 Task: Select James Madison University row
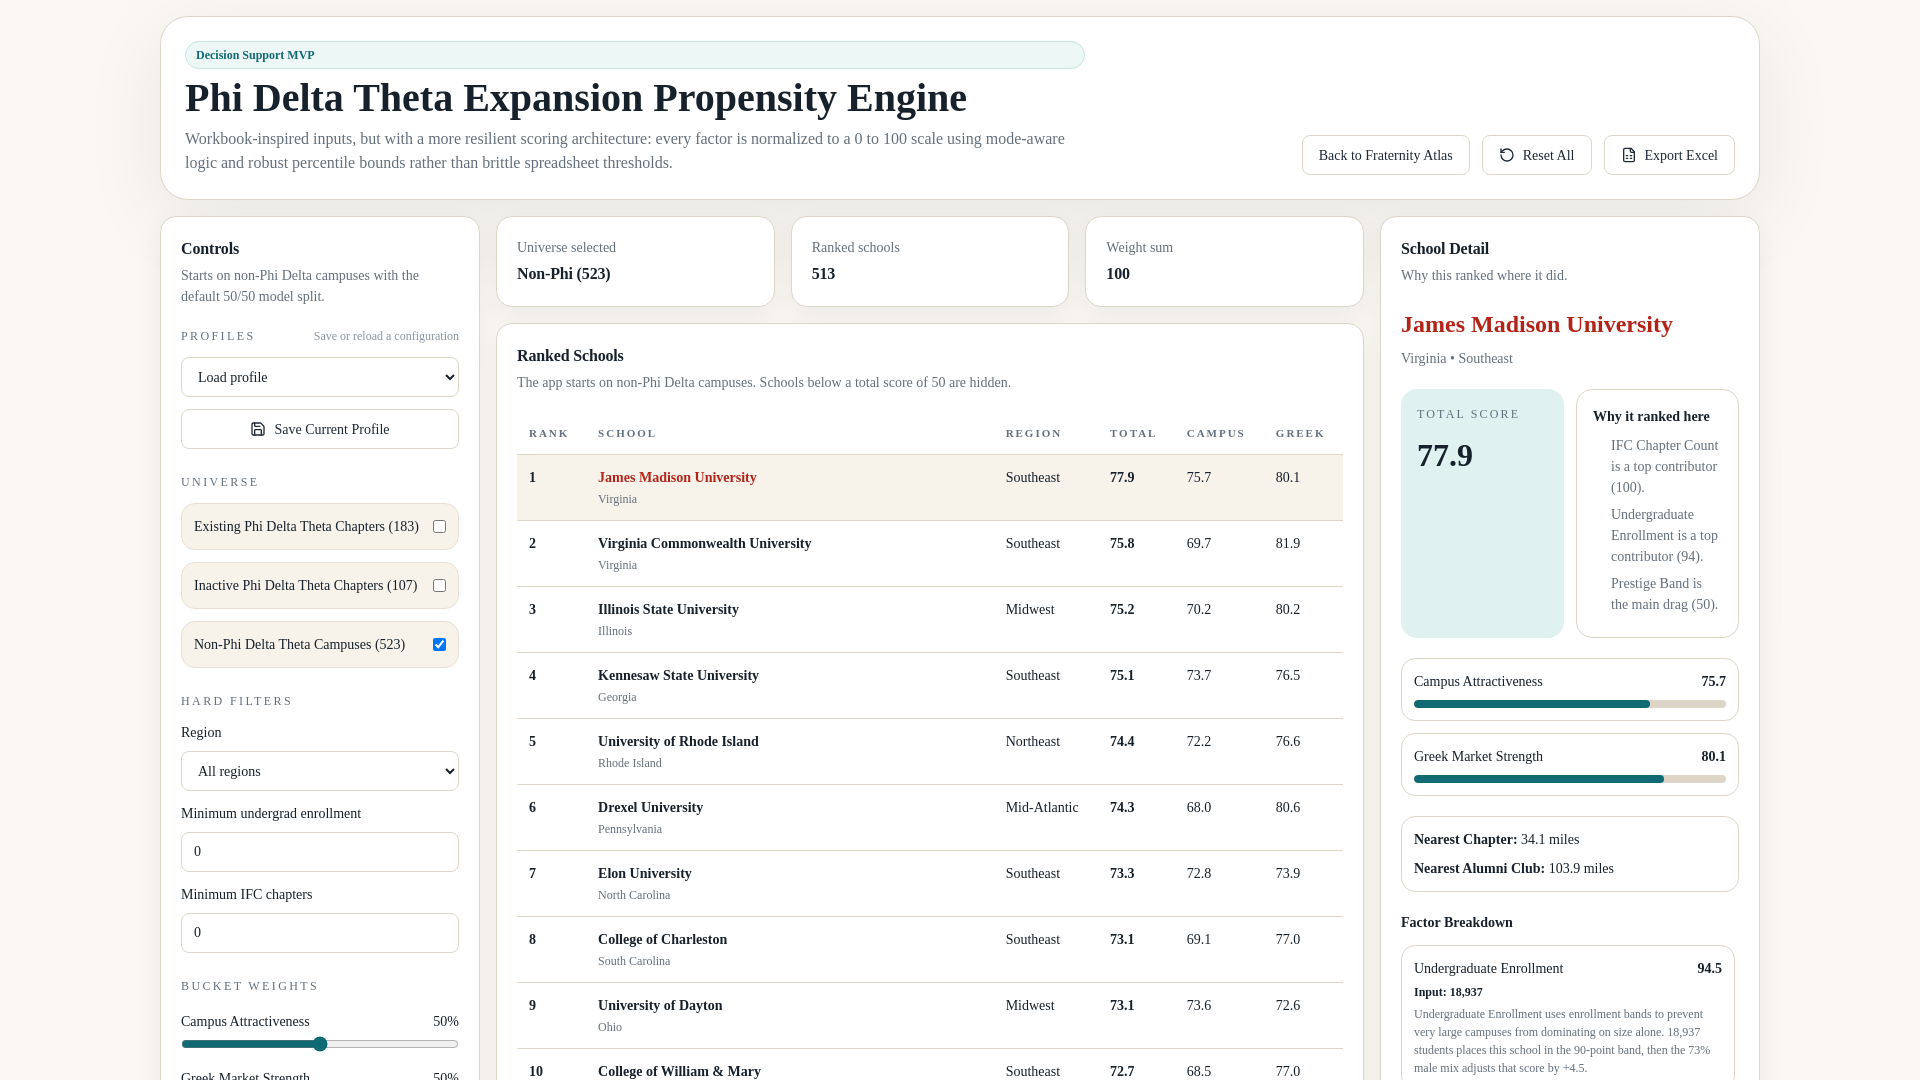point(930,488)
